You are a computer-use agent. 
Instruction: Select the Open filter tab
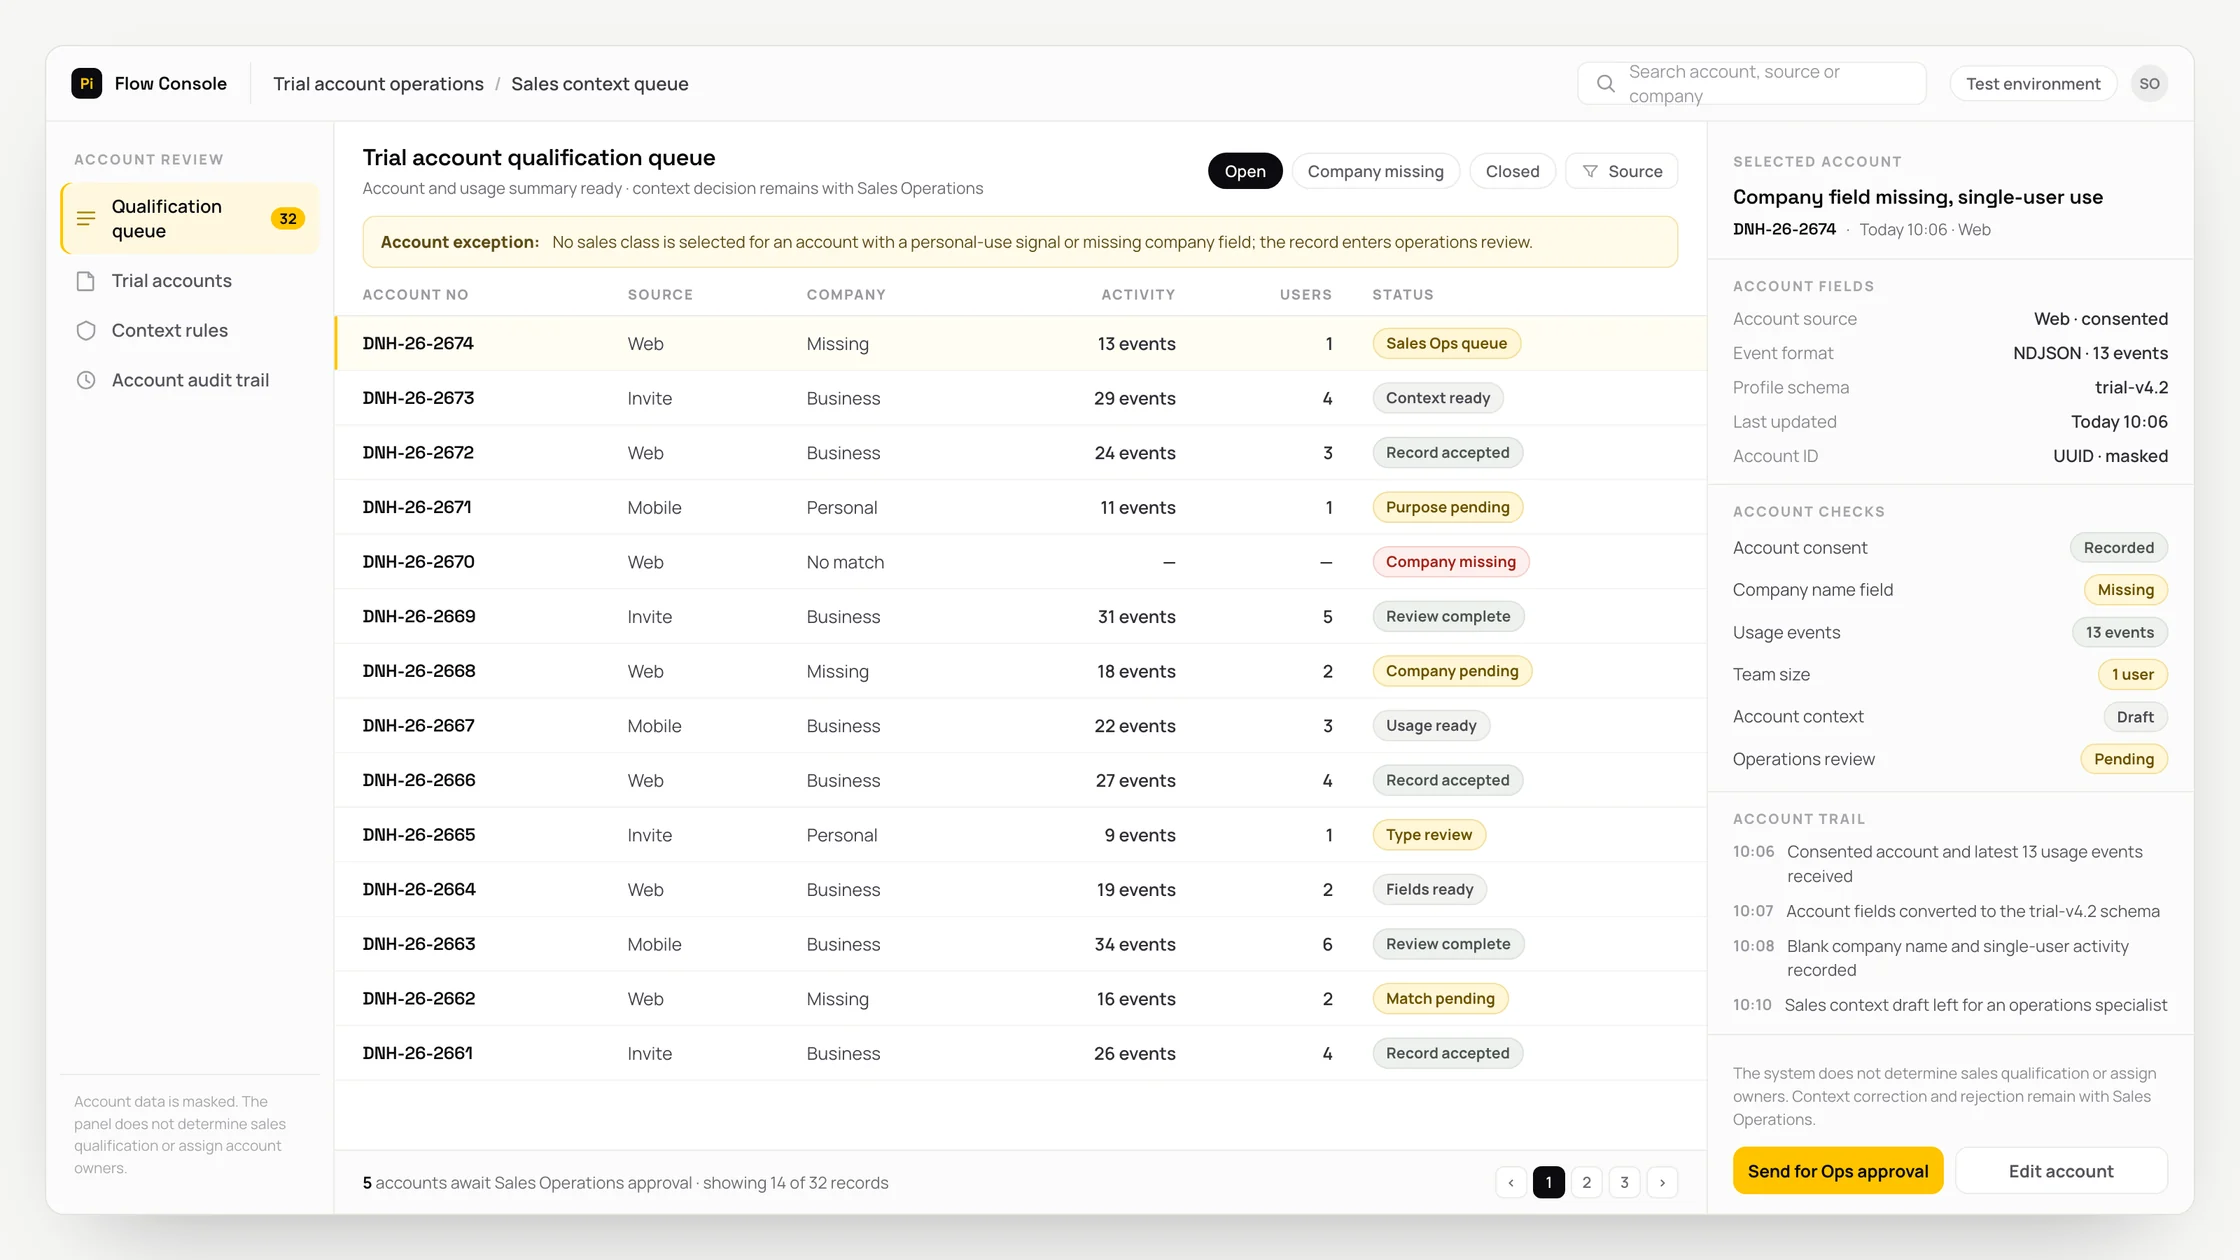[x=1245, y=171]
